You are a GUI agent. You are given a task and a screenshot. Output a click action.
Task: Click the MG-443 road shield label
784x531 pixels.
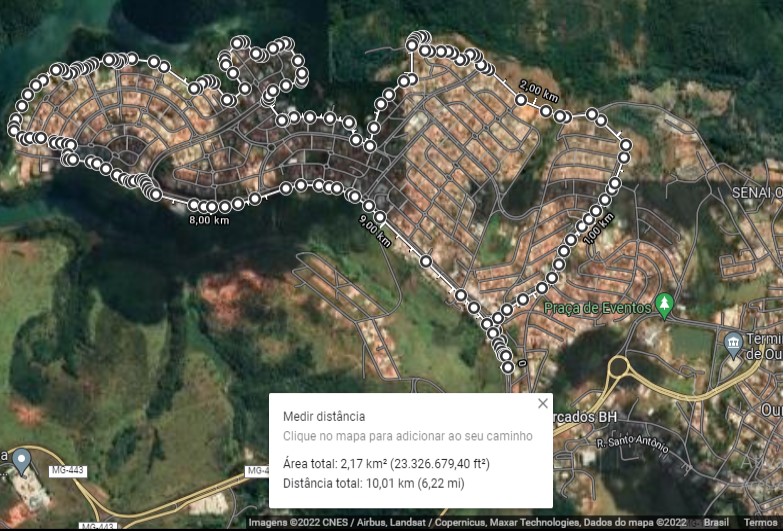tap(68, 471)
